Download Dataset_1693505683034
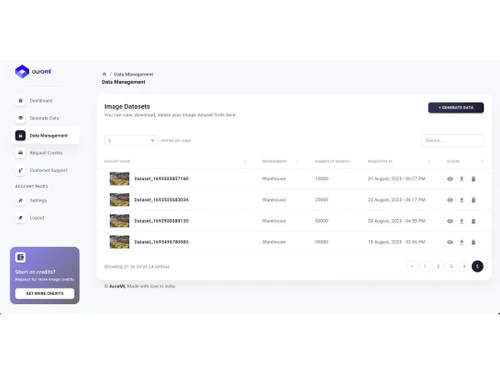The width and height of the screenshot is (500, 375). point(462,200)
